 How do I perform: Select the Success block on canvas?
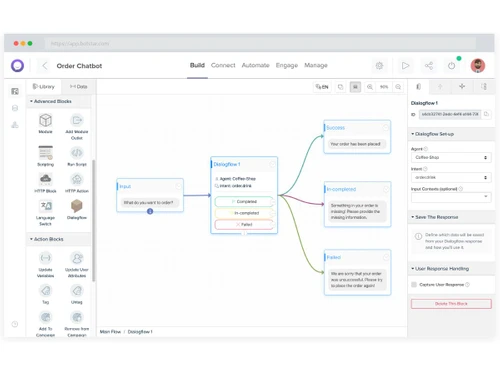[357, 137]
